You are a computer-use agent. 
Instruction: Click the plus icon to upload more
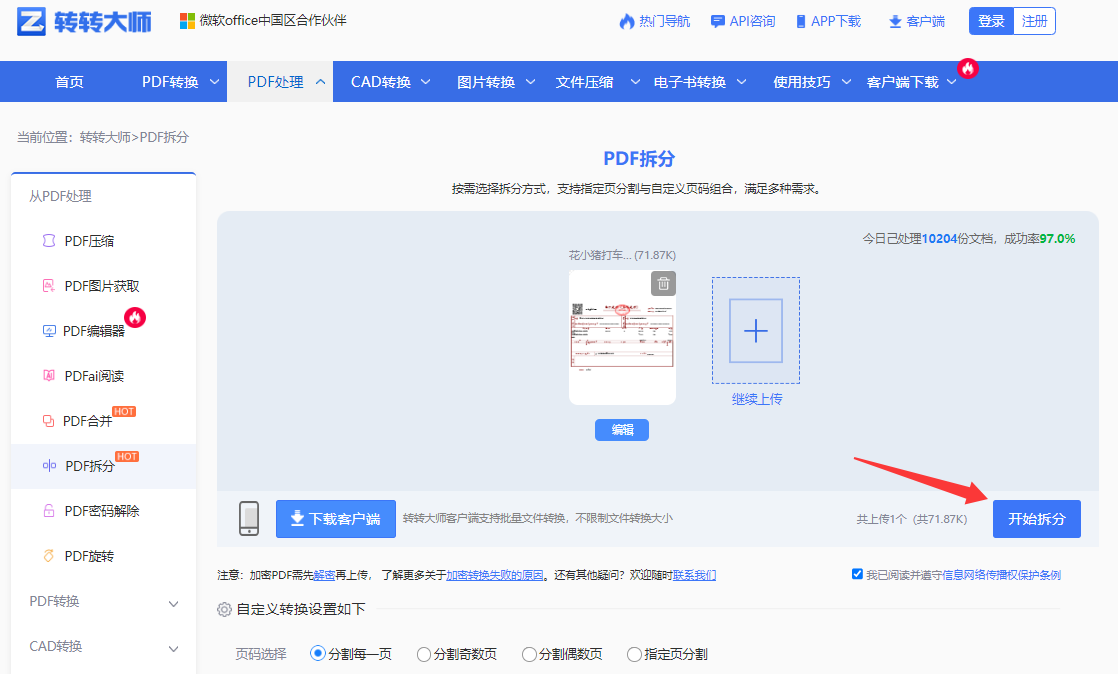756,331
